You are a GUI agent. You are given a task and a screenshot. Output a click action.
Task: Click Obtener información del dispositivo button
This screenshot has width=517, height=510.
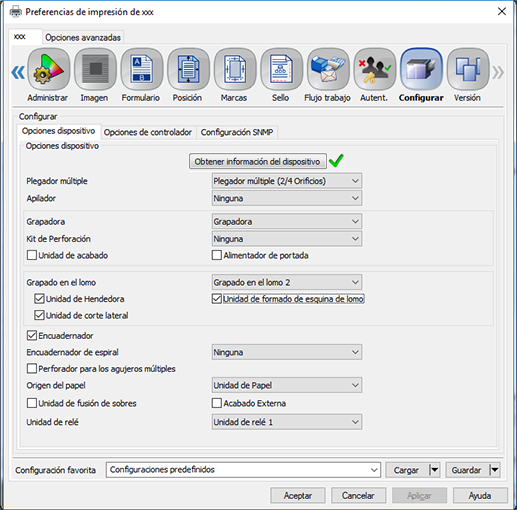[257, 161]
